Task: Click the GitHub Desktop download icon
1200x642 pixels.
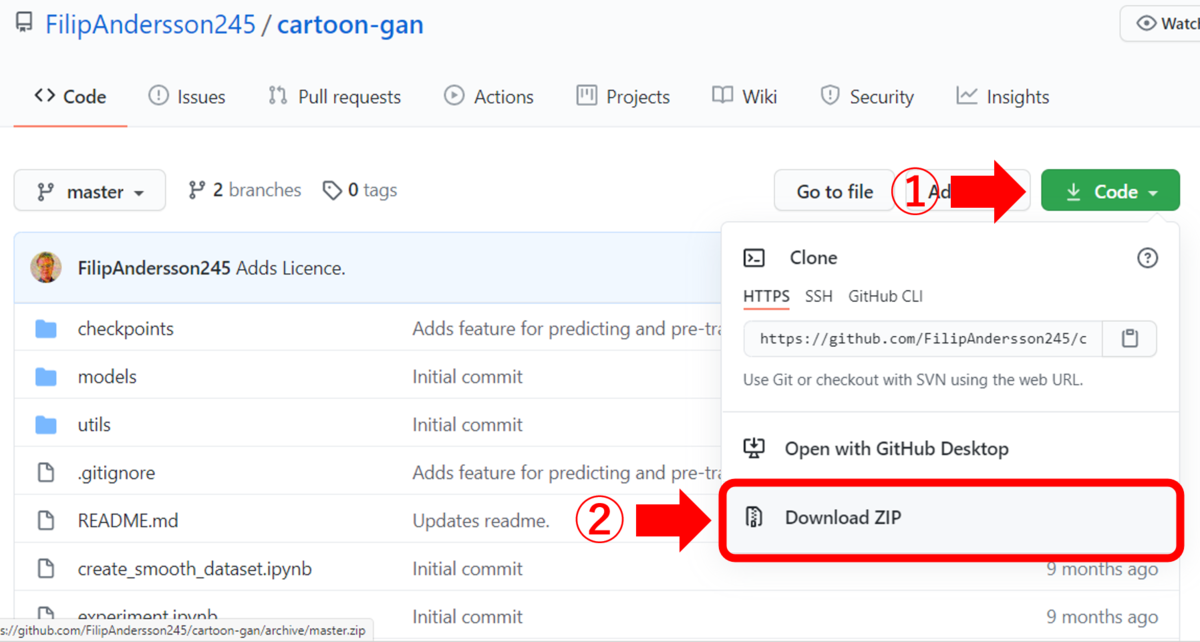Action: point(755,449)
